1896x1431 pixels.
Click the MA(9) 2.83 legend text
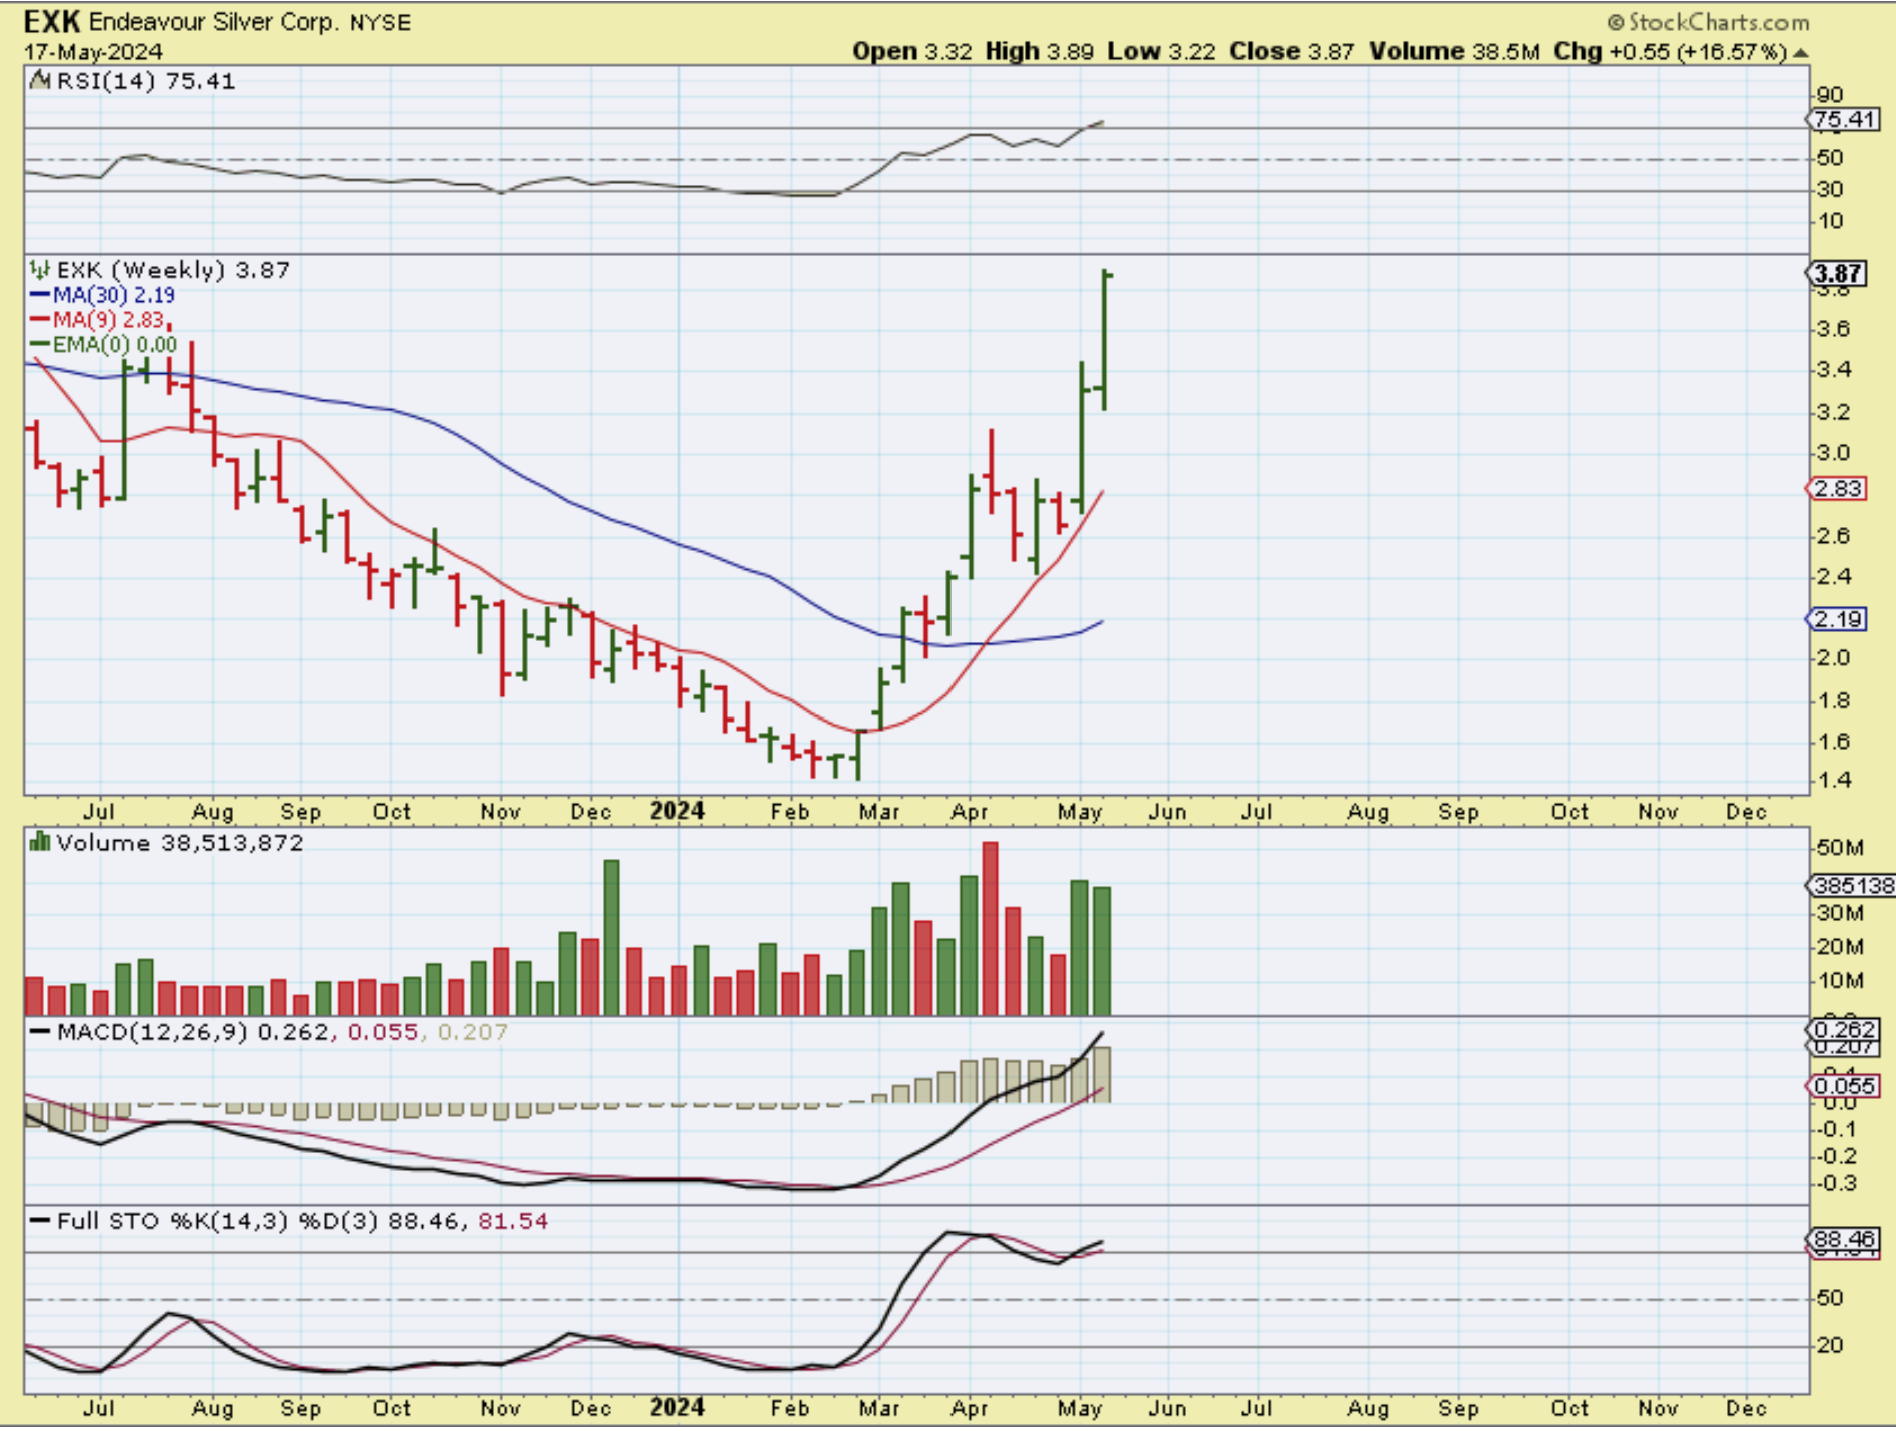pos(108,320)
